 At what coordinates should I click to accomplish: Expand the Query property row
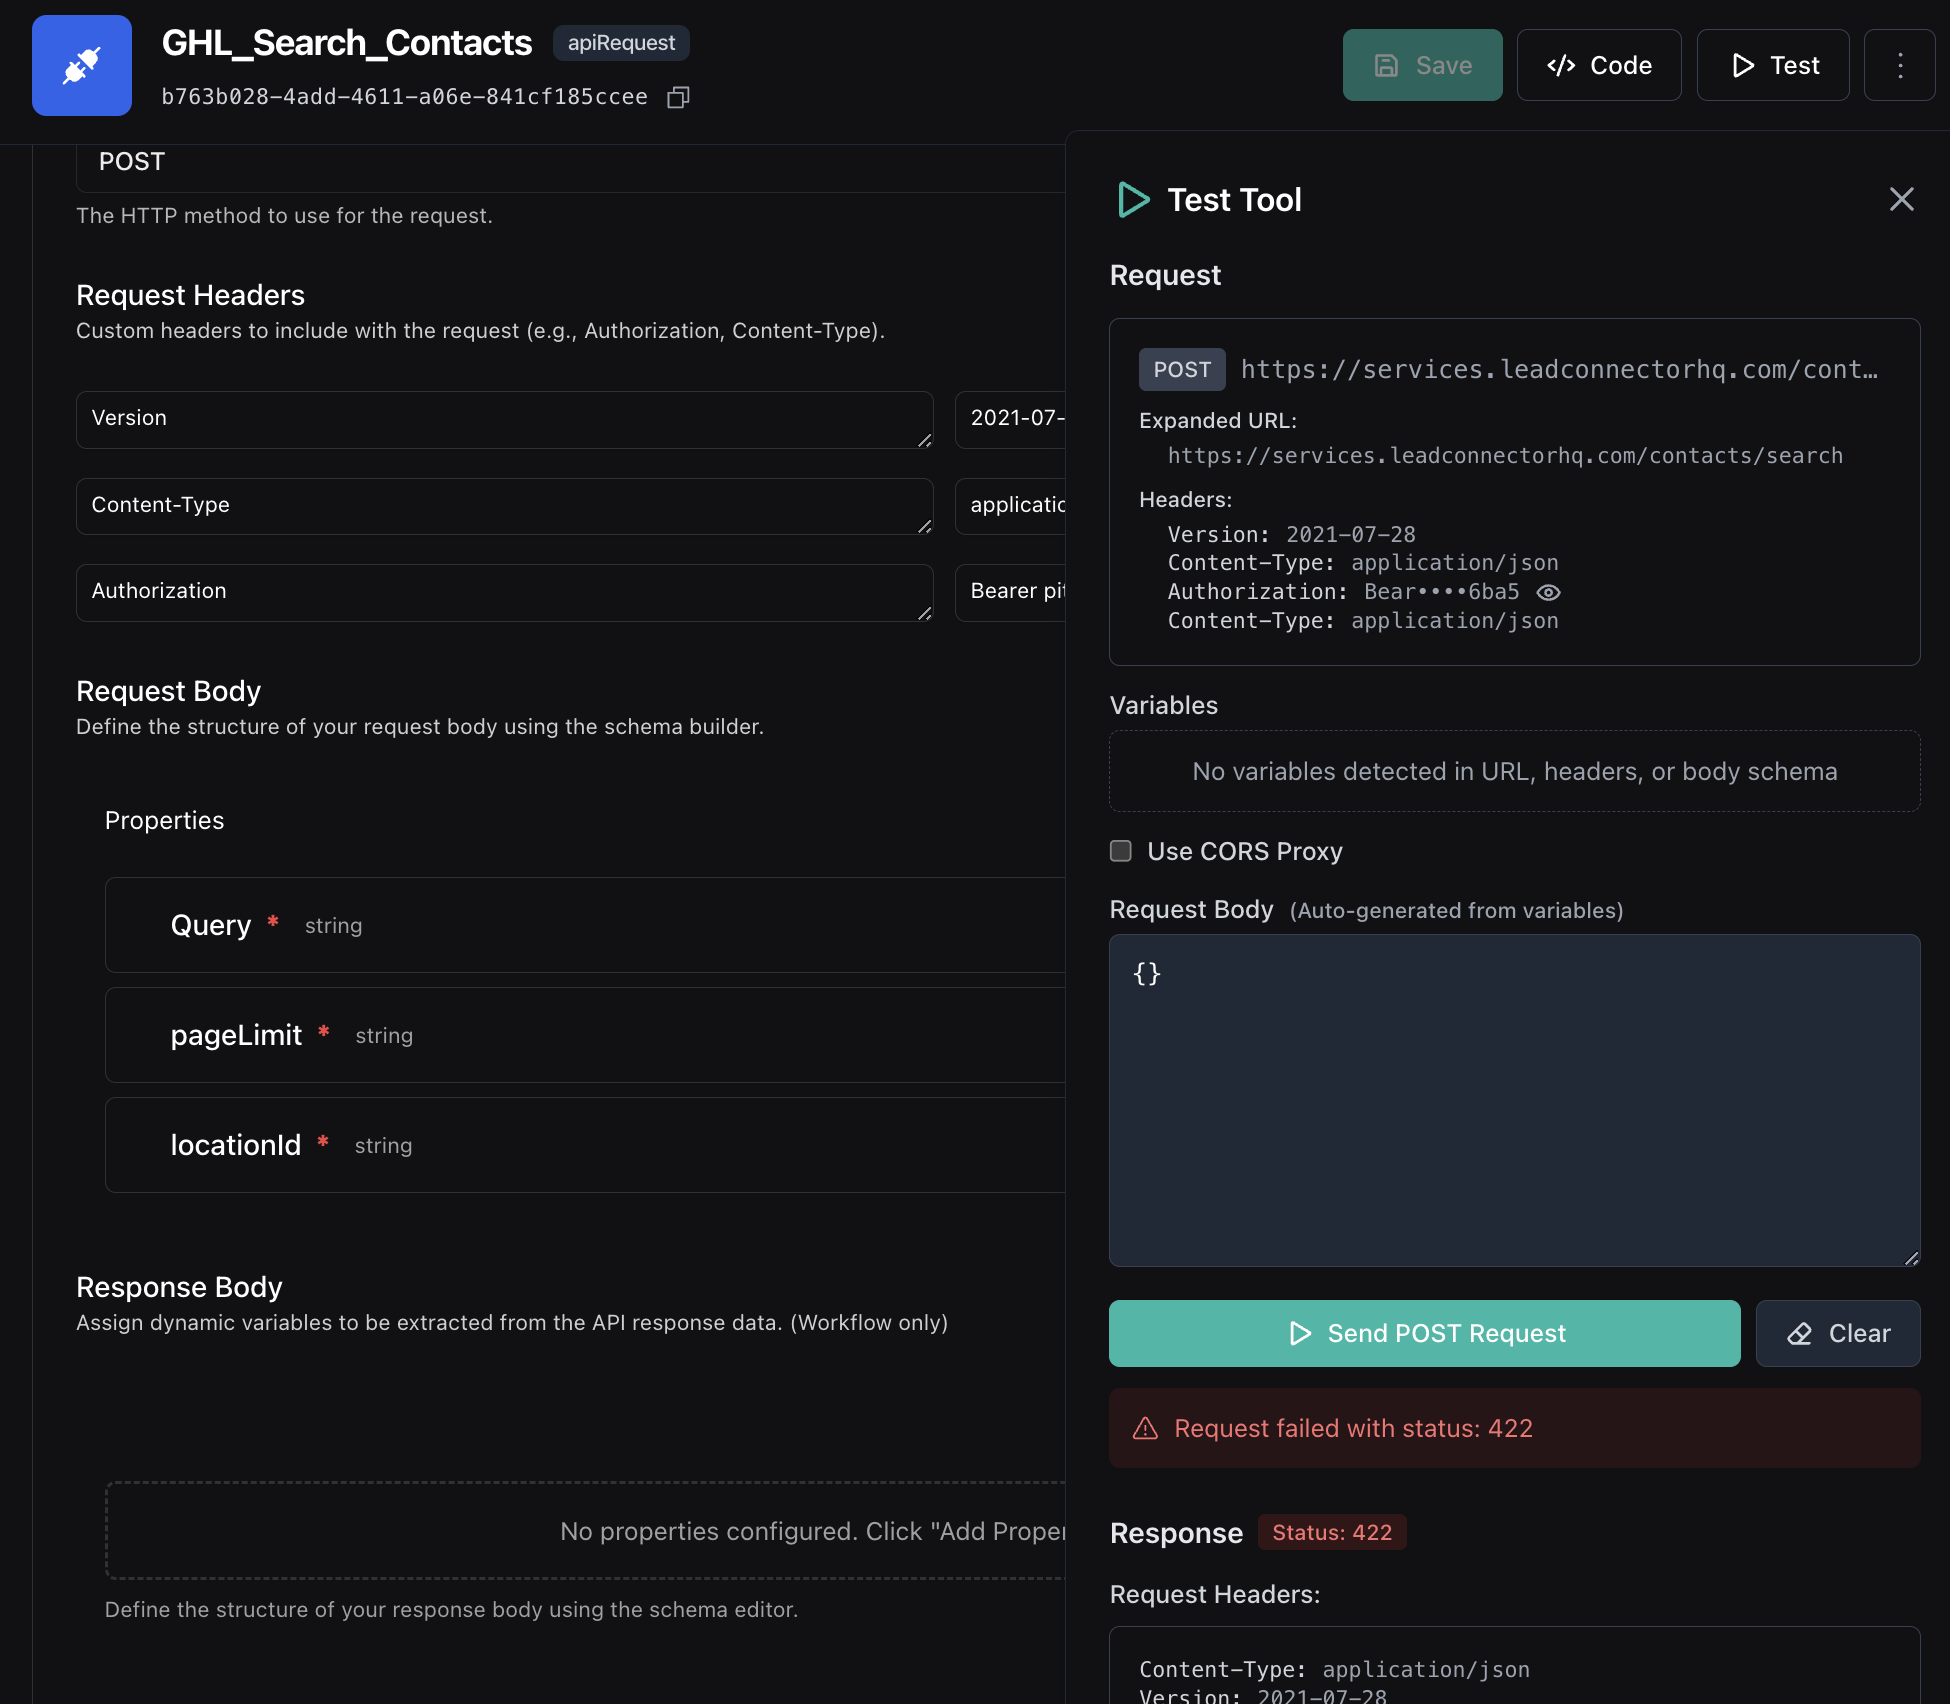coord(585,925)
